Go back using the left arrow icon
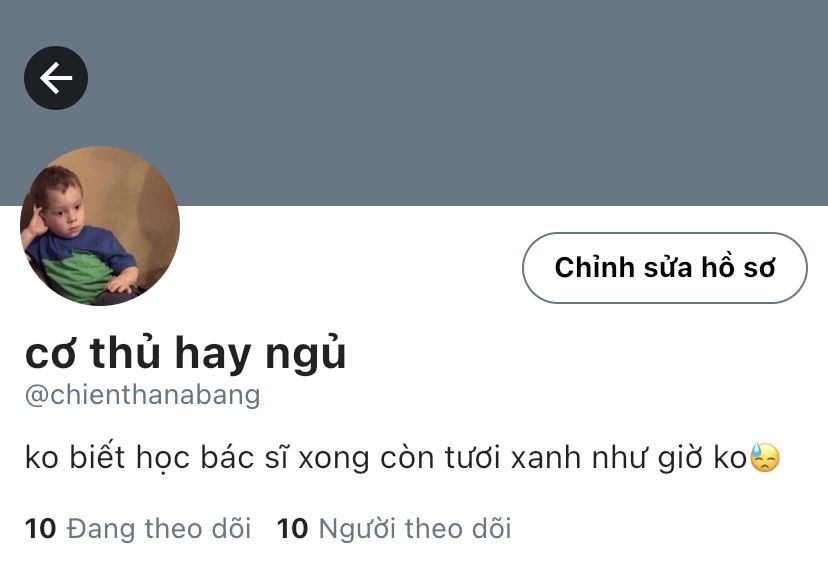 pos(56,78)
